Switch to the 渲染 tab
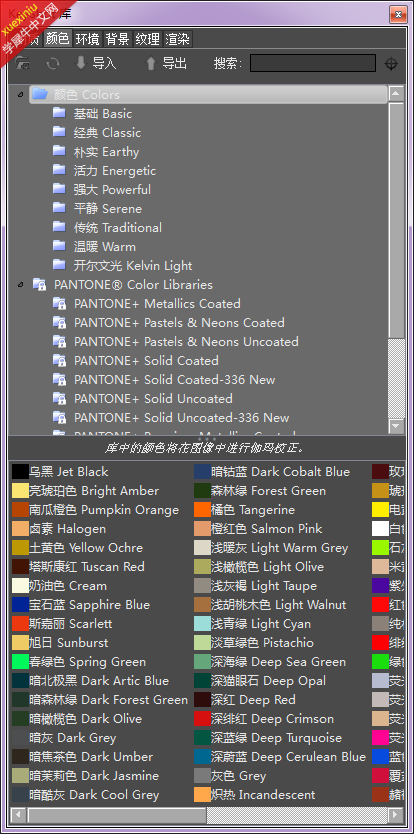 coord(178,39)
